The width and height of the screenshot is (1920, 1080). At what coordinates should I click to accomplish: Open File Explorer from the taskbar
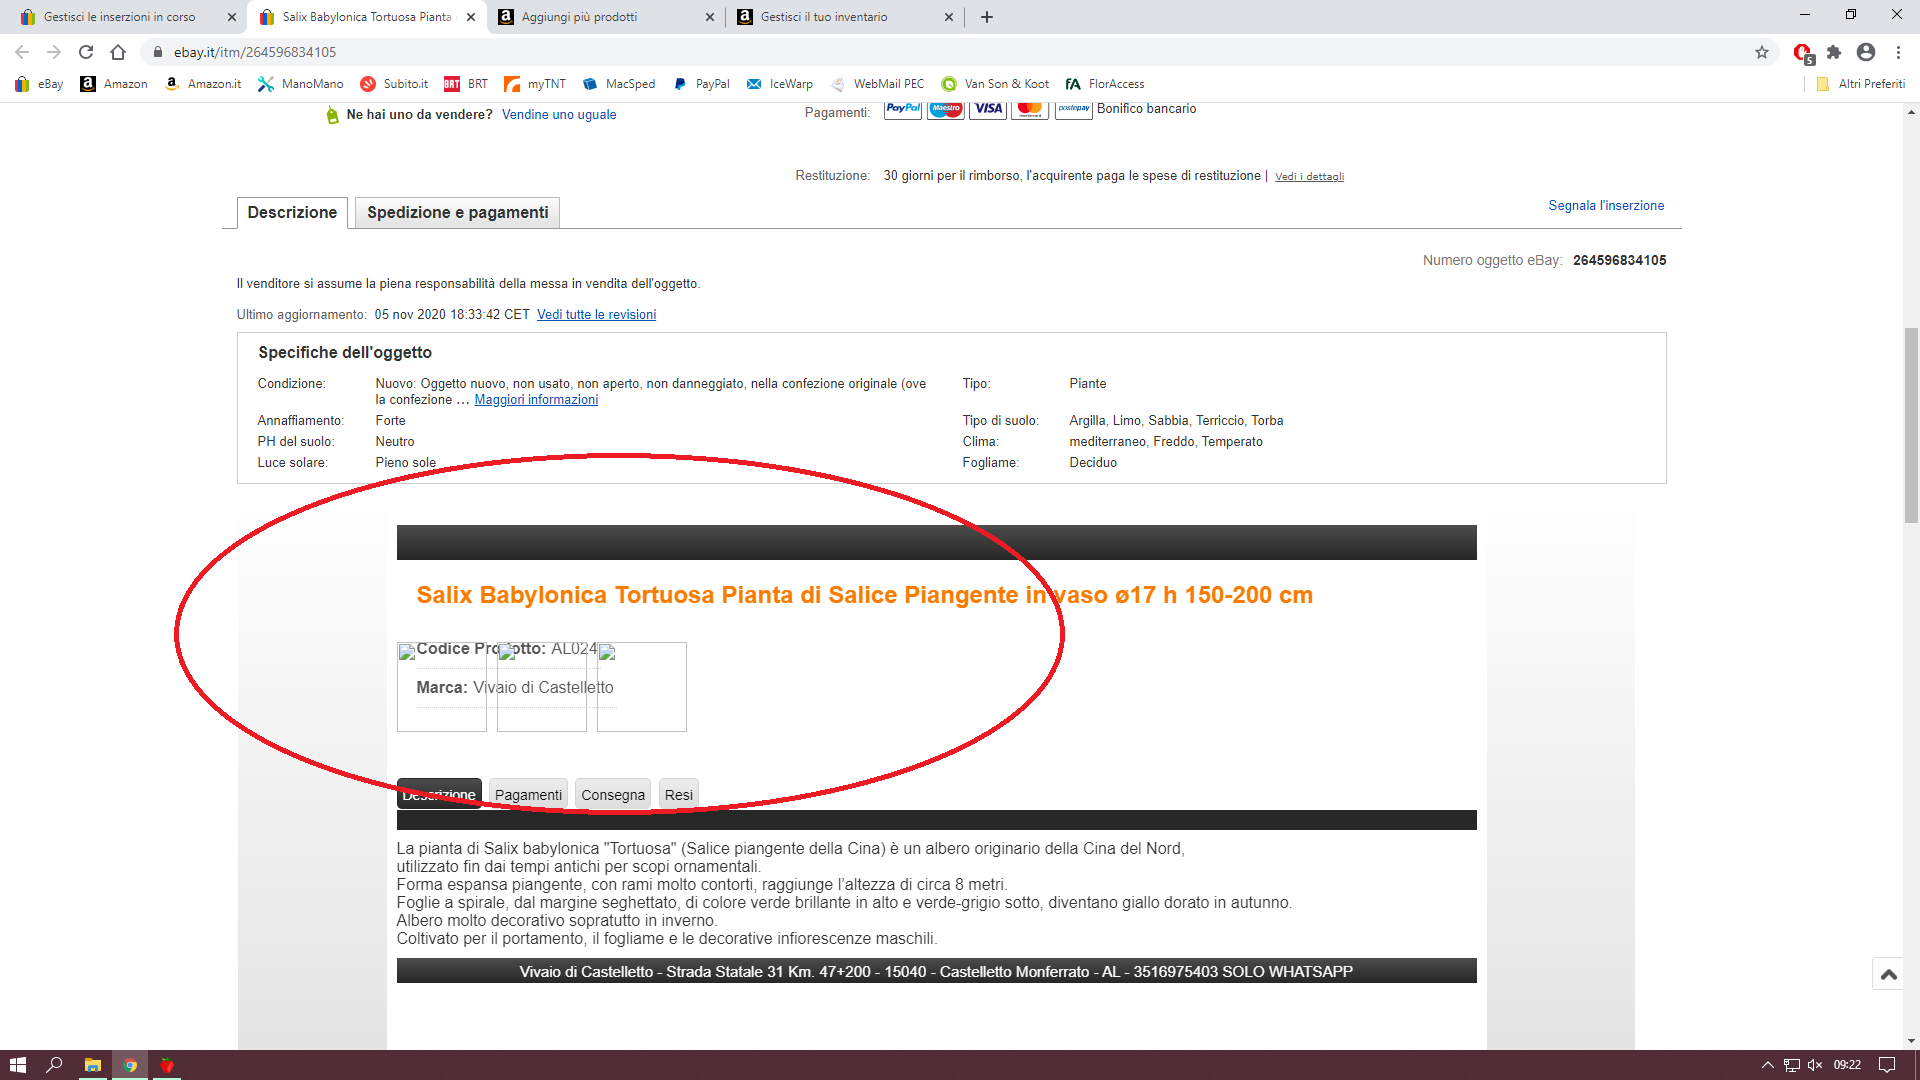coord(92,1065)
